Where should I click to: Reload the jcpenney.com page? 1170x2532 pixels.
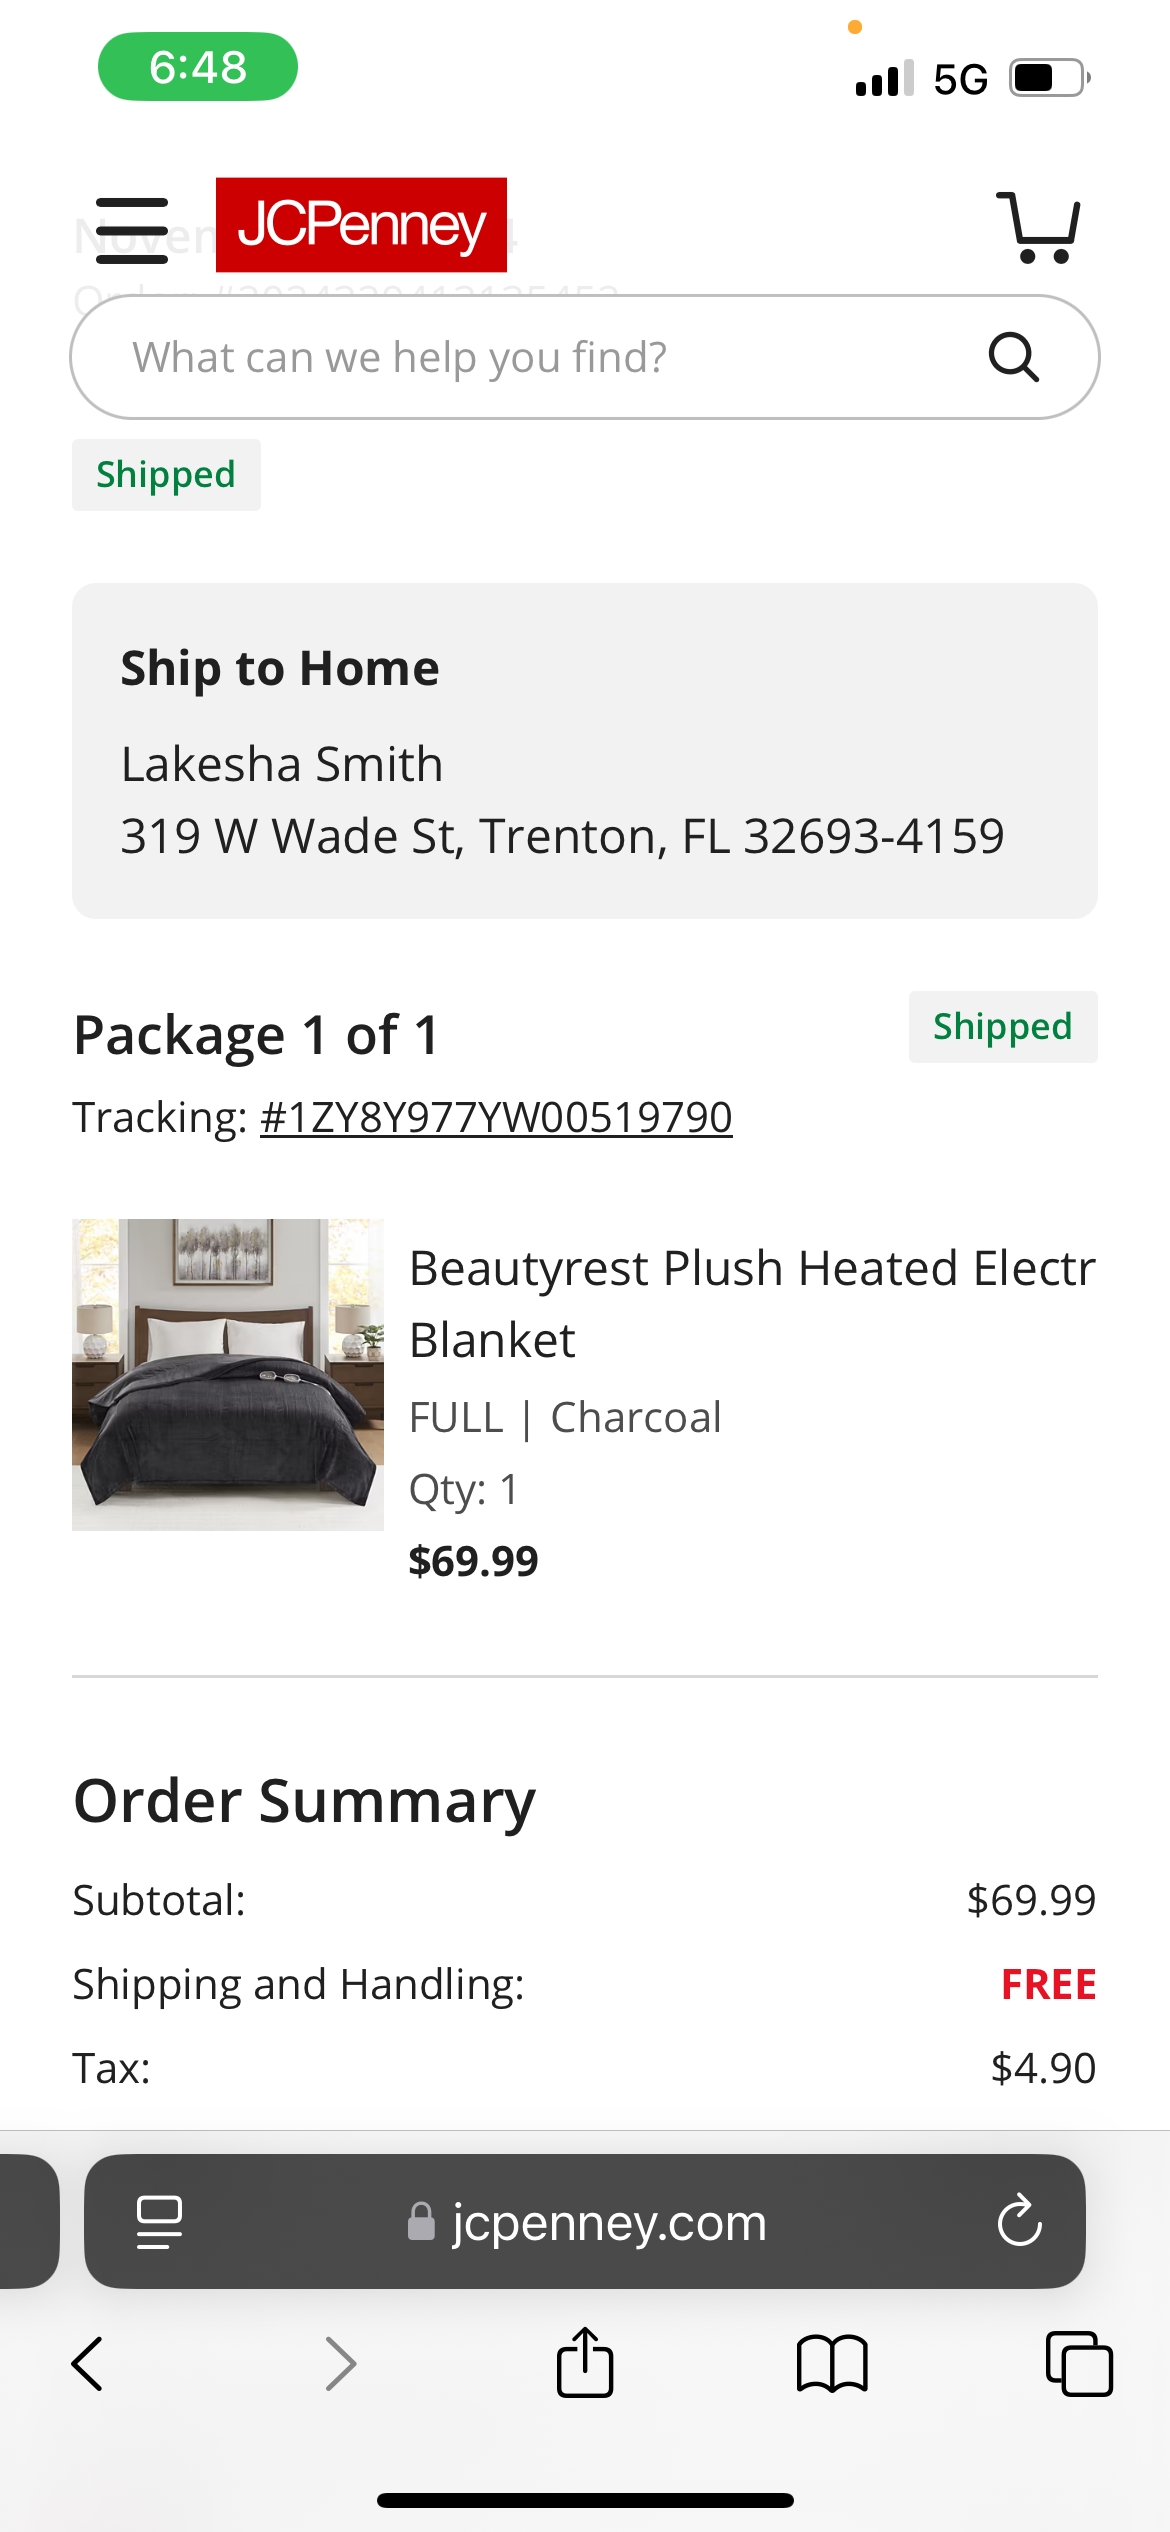(1019, 2222)
